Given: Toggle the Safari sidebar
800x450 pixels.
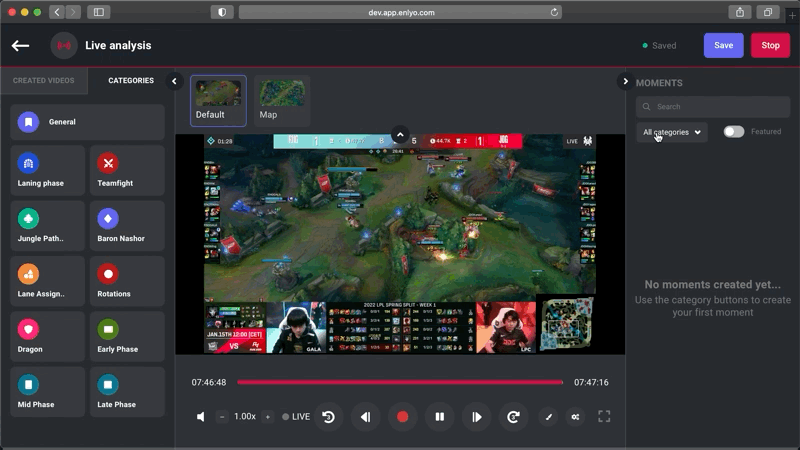Looking at the screenshot, I should (x=98, y=12).
